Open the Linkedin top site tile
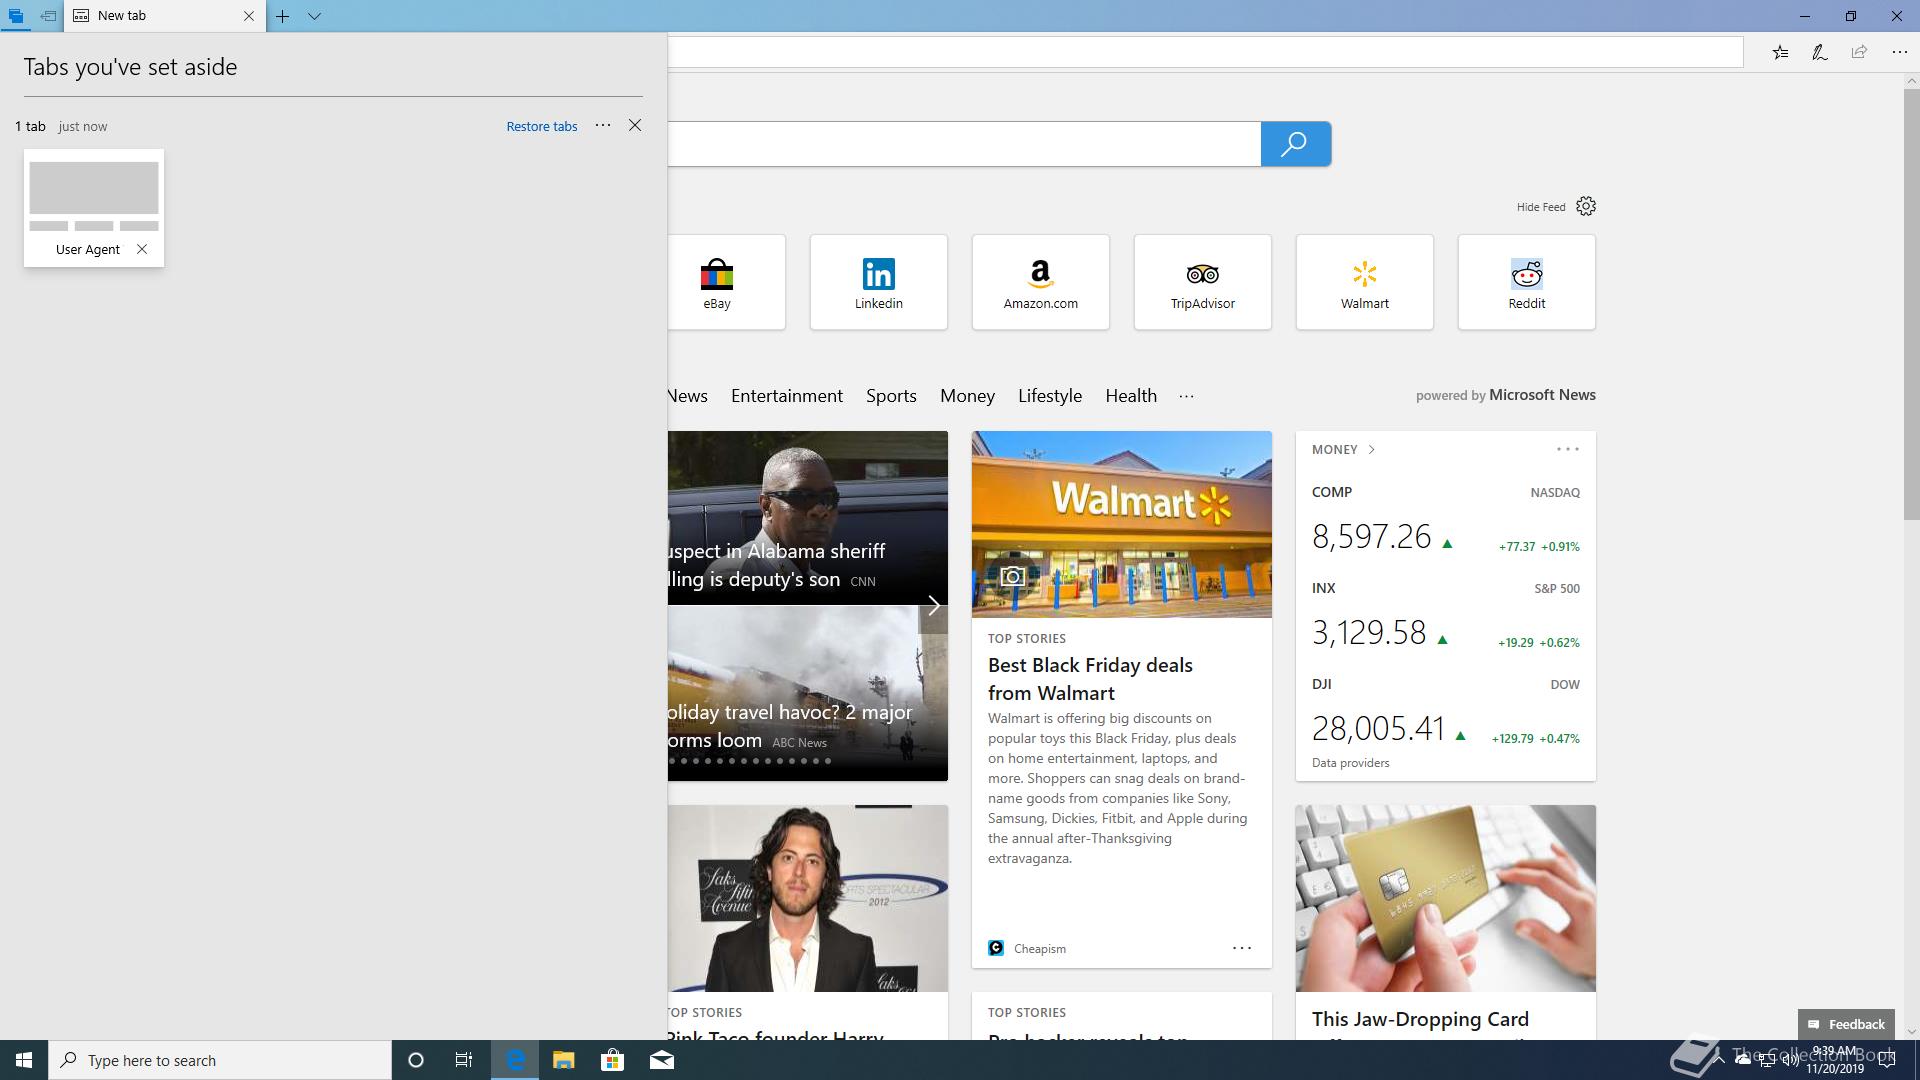Viewport: 1920px width, 1080px height. [x=879, y=282]
